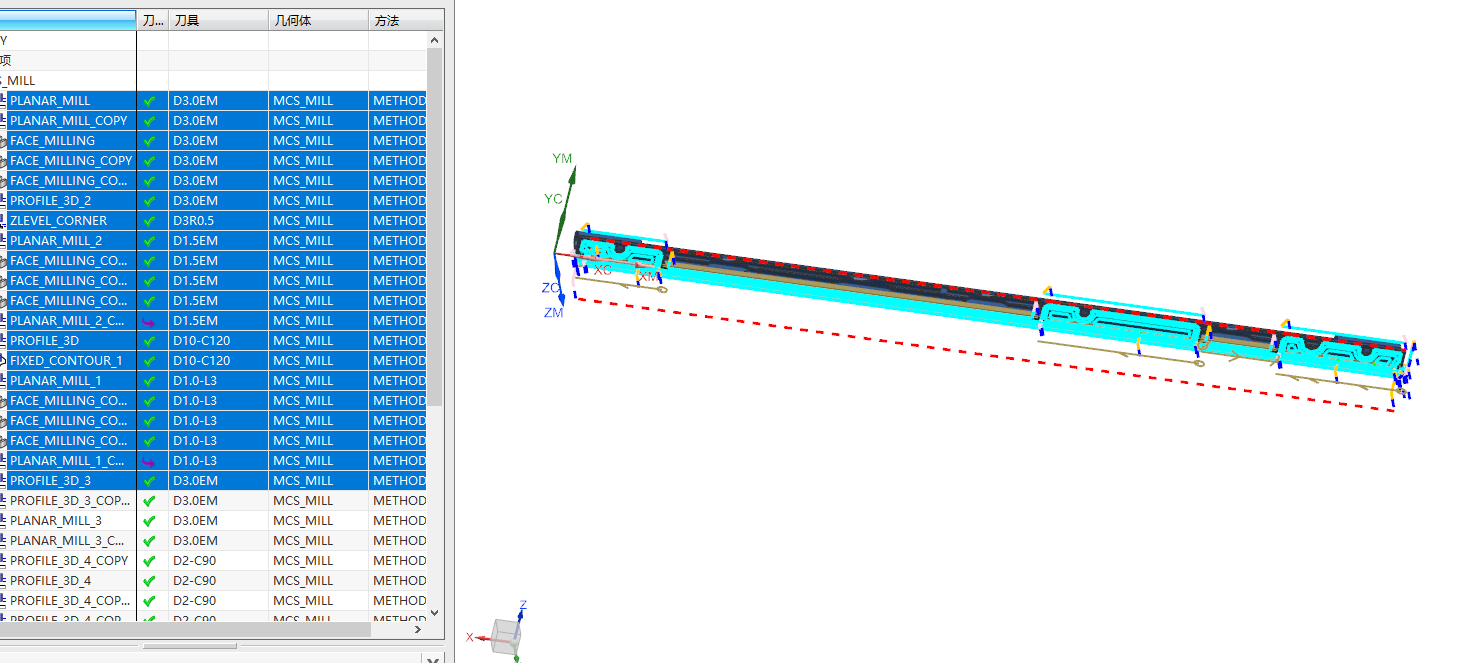Select the PROFILE_3D operation
1483x663 pixels.
(x=44, y=341)
